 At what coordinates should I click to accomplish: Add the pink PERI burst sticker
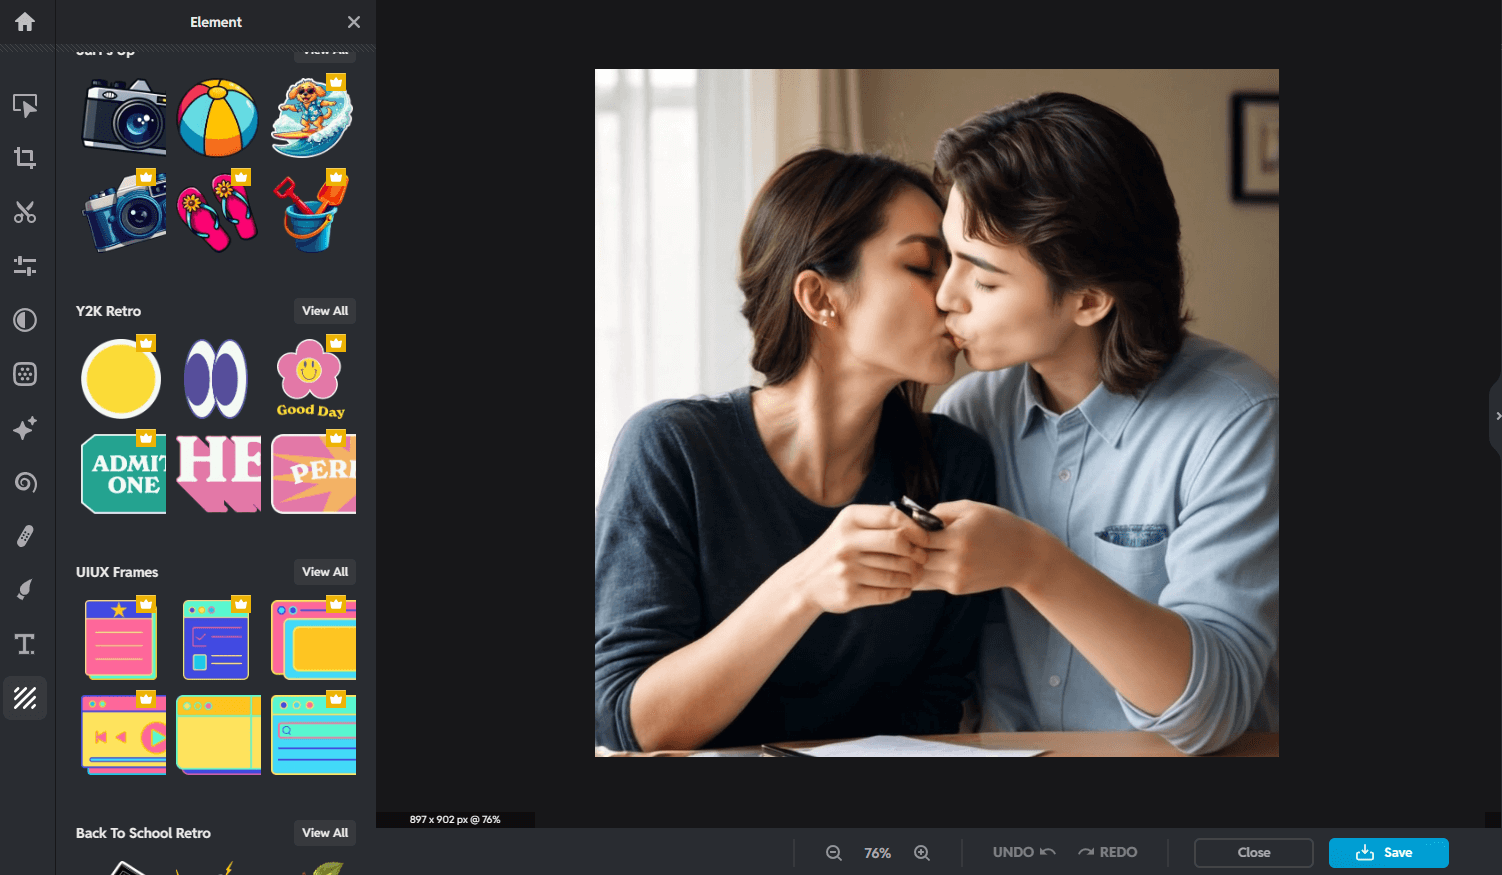tap(313, 473)
